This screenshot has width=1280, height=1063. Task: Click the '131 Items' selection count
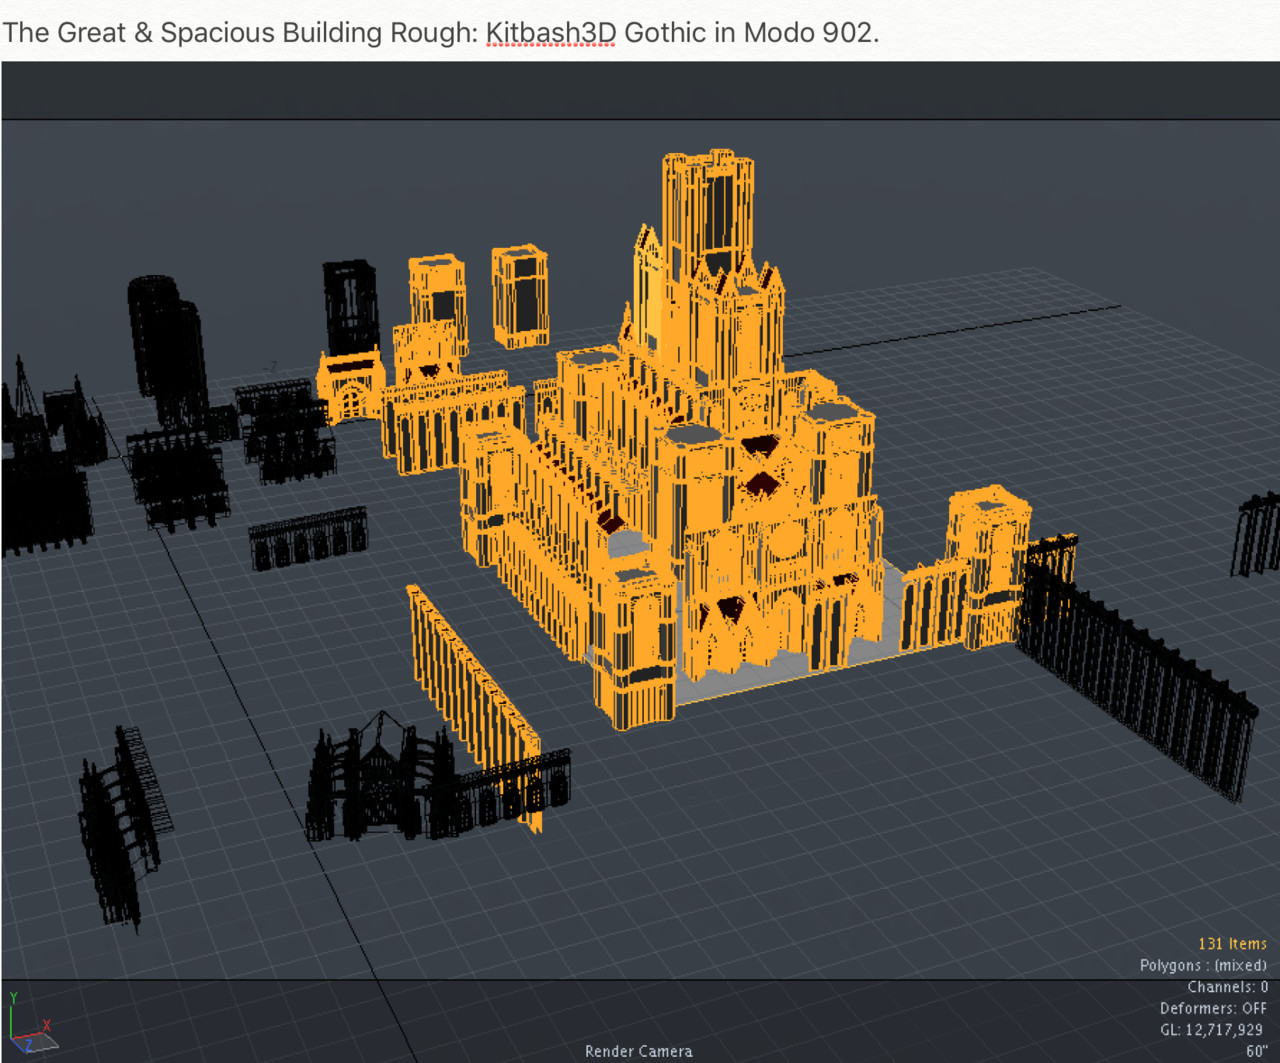pos(1232,943)
